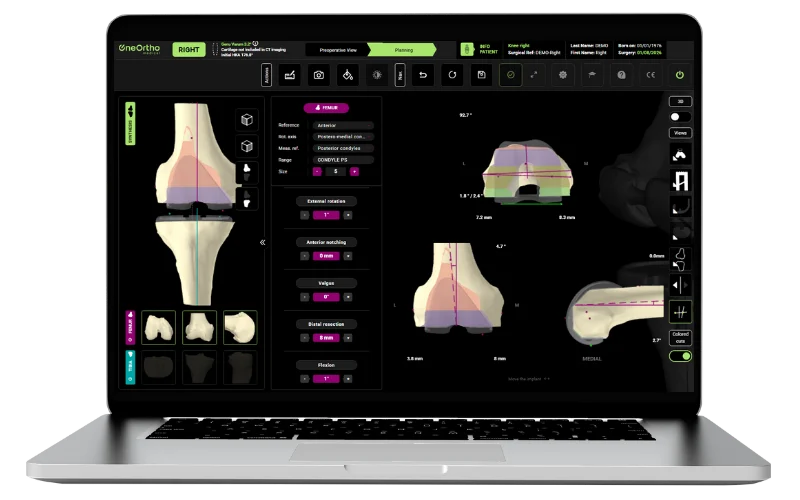
Task: Increase Distal resection value
Action: click(348, 338)
